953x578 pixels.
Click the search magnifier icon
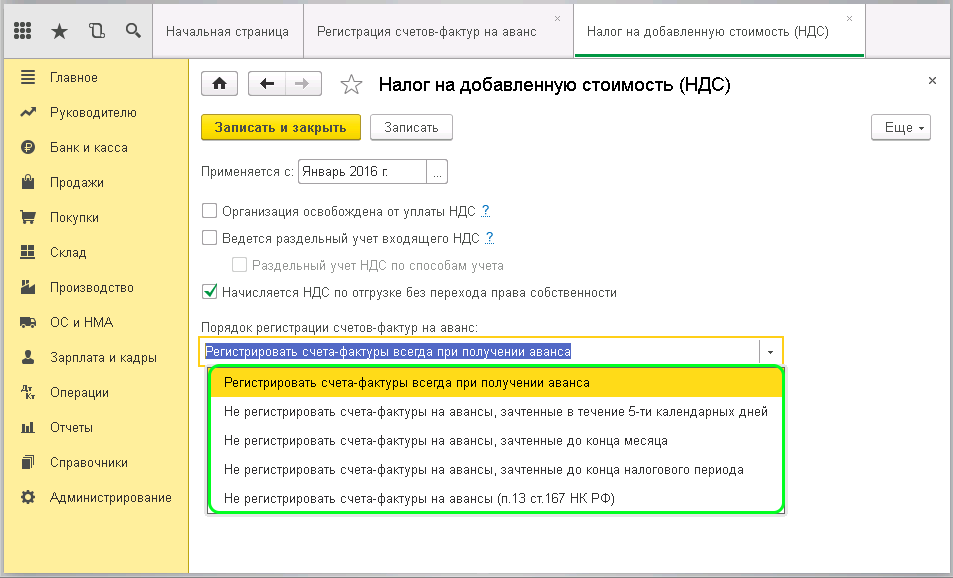point(132,31)
